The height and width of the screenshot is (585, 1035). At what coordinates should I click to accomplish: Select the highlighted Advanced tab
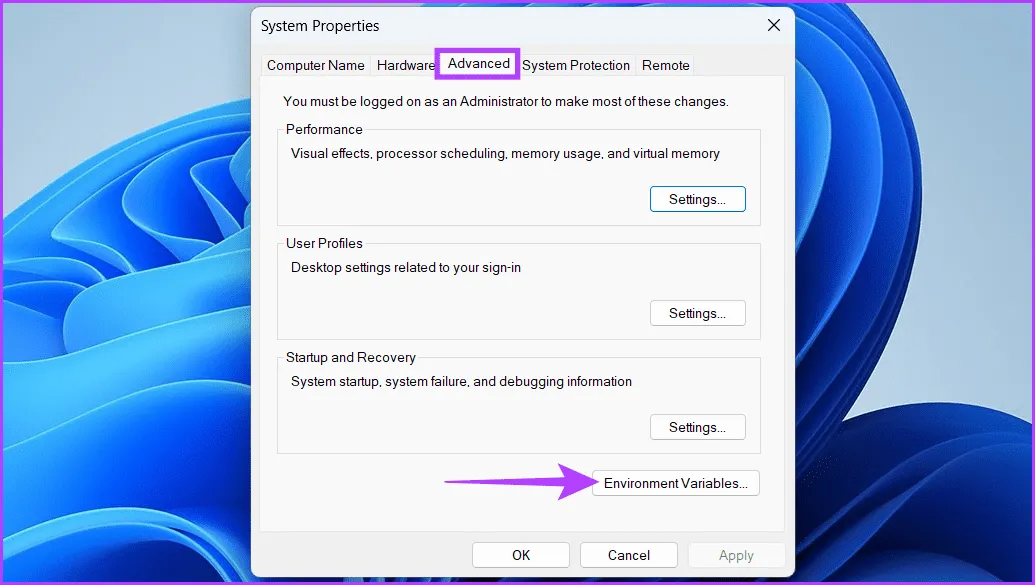(479, 63)
